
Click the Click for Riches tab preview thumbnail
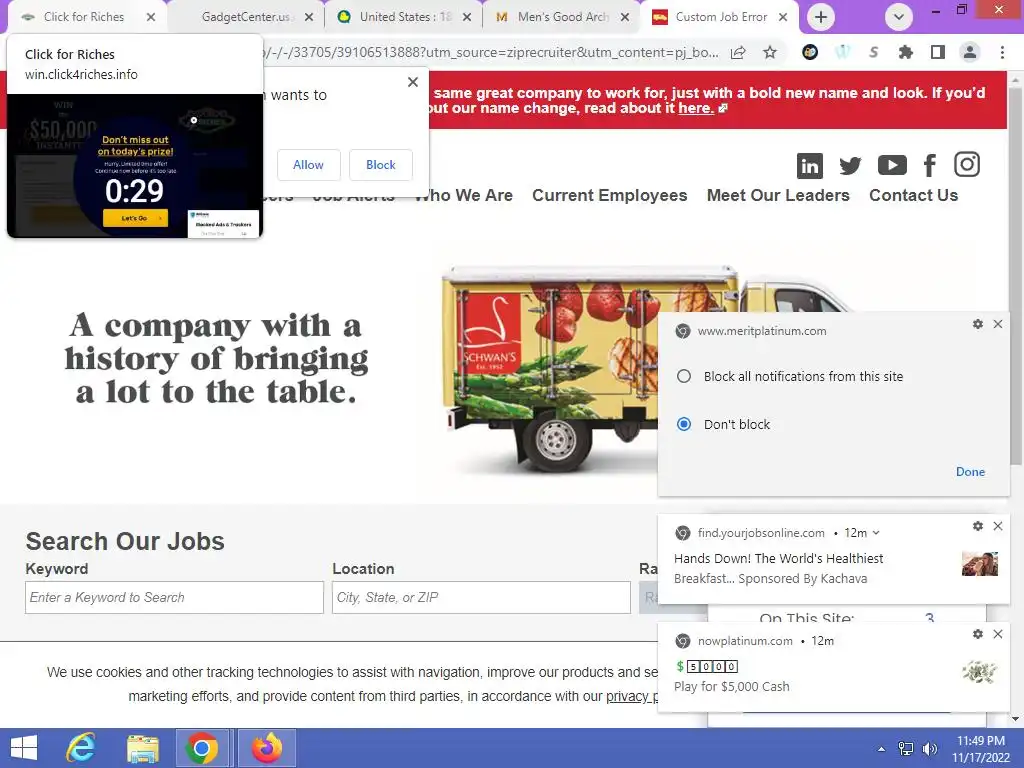[x=135, y=166]
